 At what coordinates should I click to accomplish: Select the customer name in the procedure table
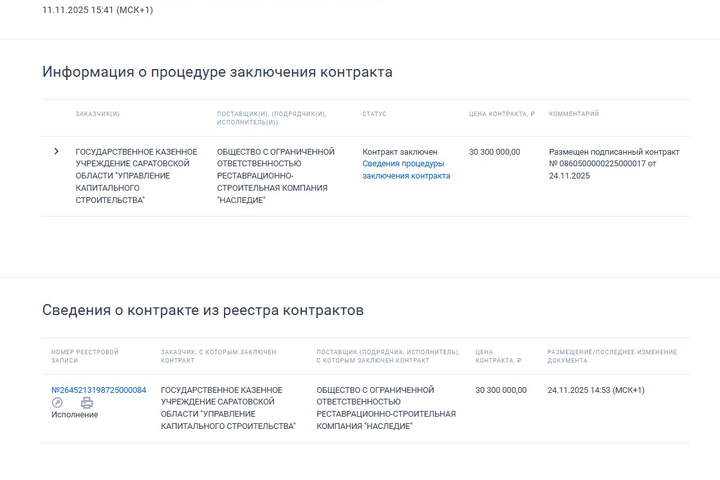(135, 176)
